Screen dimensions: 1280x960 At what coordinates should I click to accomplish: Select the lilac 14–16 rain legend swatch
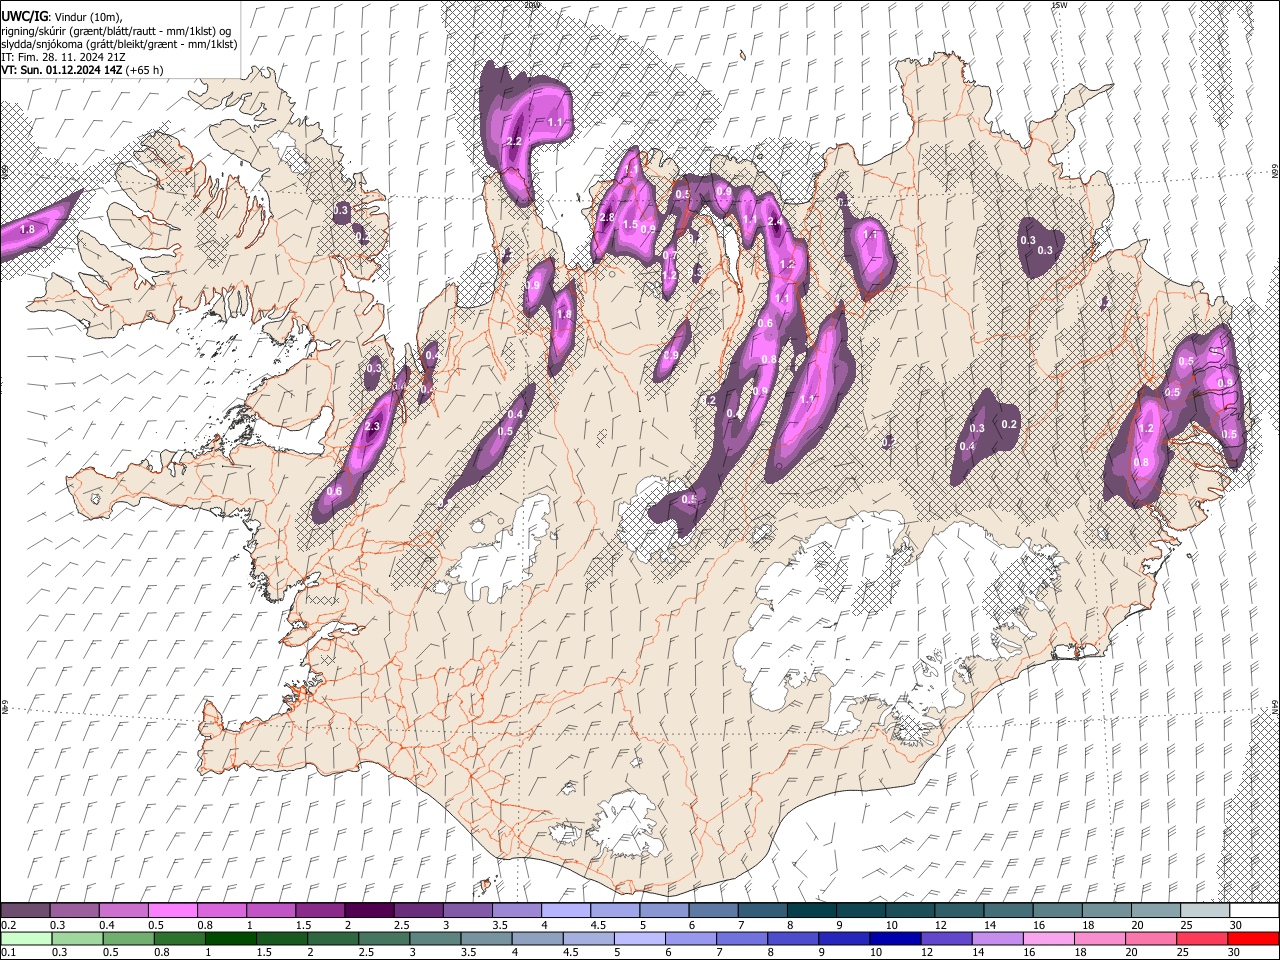click(x=998, y=938)
